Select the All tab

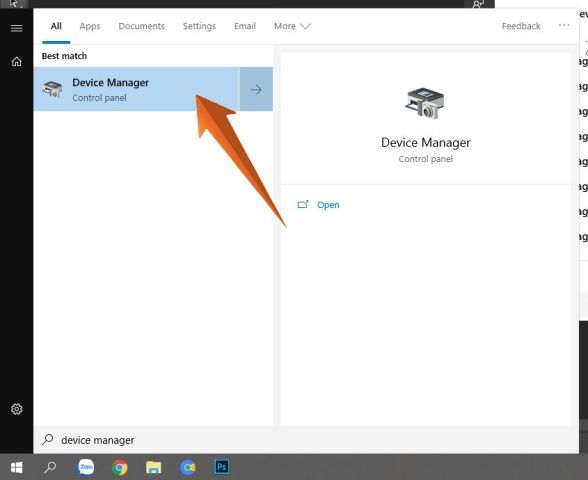56,26
